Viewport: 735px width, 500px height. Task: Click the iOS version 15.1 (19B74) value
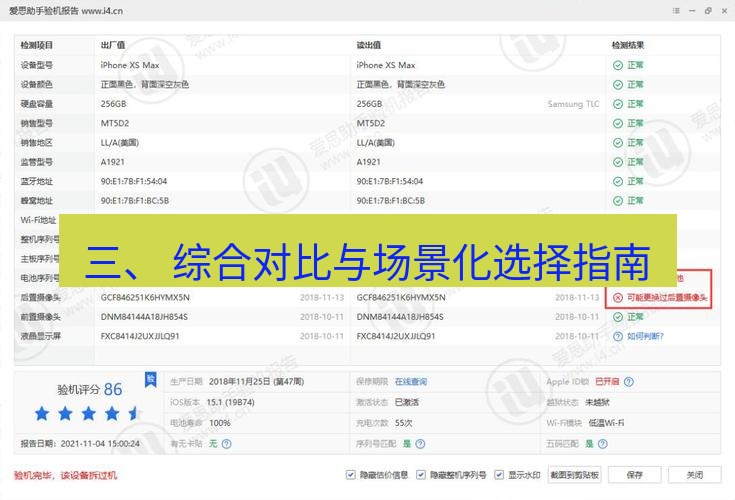[x=231, y=403]
